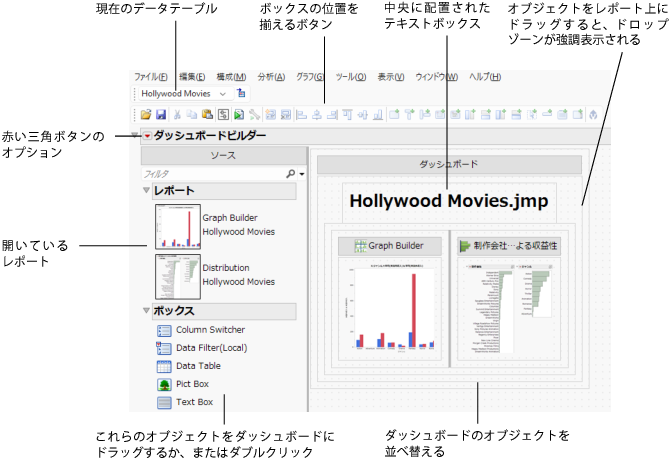The width and height of the screenshot is (671, 468).
Task: Click the Data Table box icon
Action: tap(164, 366)
